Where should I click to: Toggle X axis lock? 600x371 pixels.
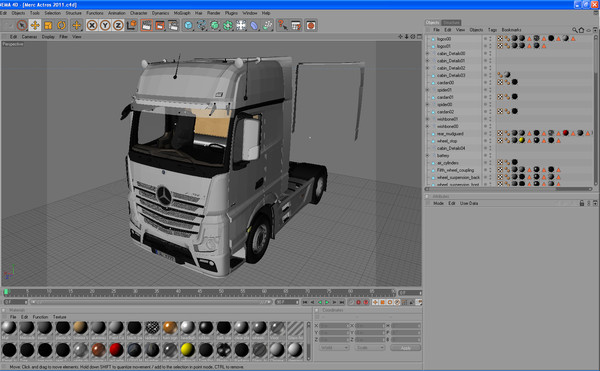92,26
